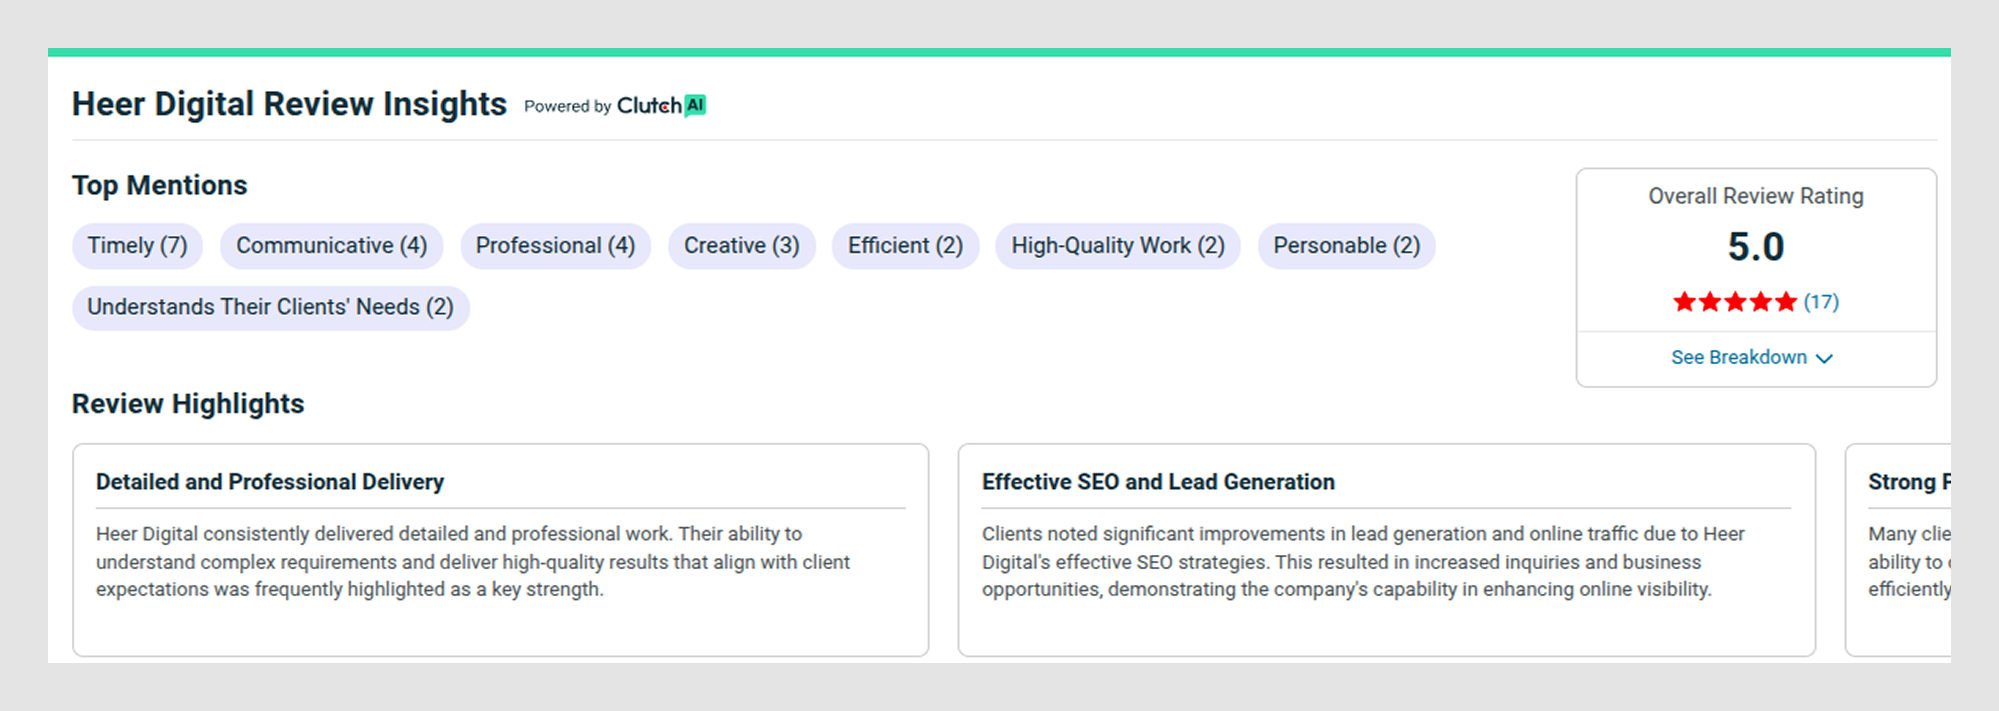The image size is (1999, 711).
Task: Open the See Breakdown link
Action: coord(1752,357)
